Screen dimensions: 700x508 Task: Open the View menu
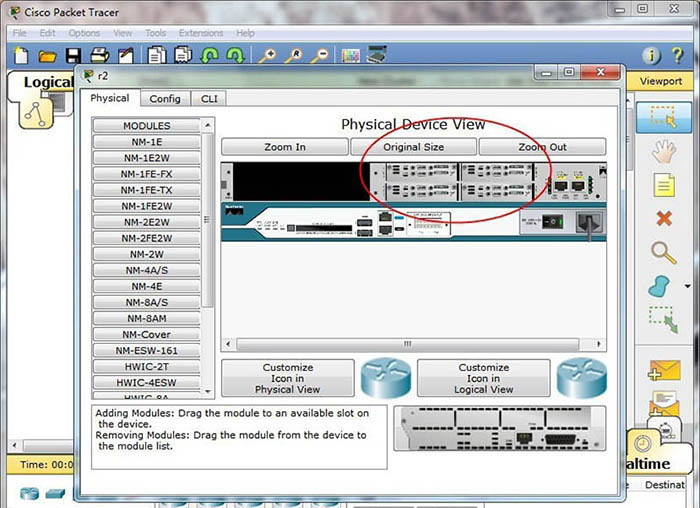pyautogui.click(x=122, y=33)
